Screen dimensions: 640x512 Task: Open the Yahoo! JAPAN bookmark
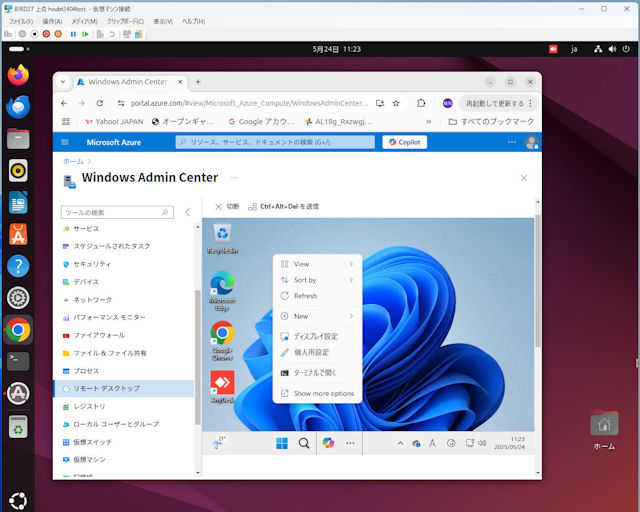114,122
